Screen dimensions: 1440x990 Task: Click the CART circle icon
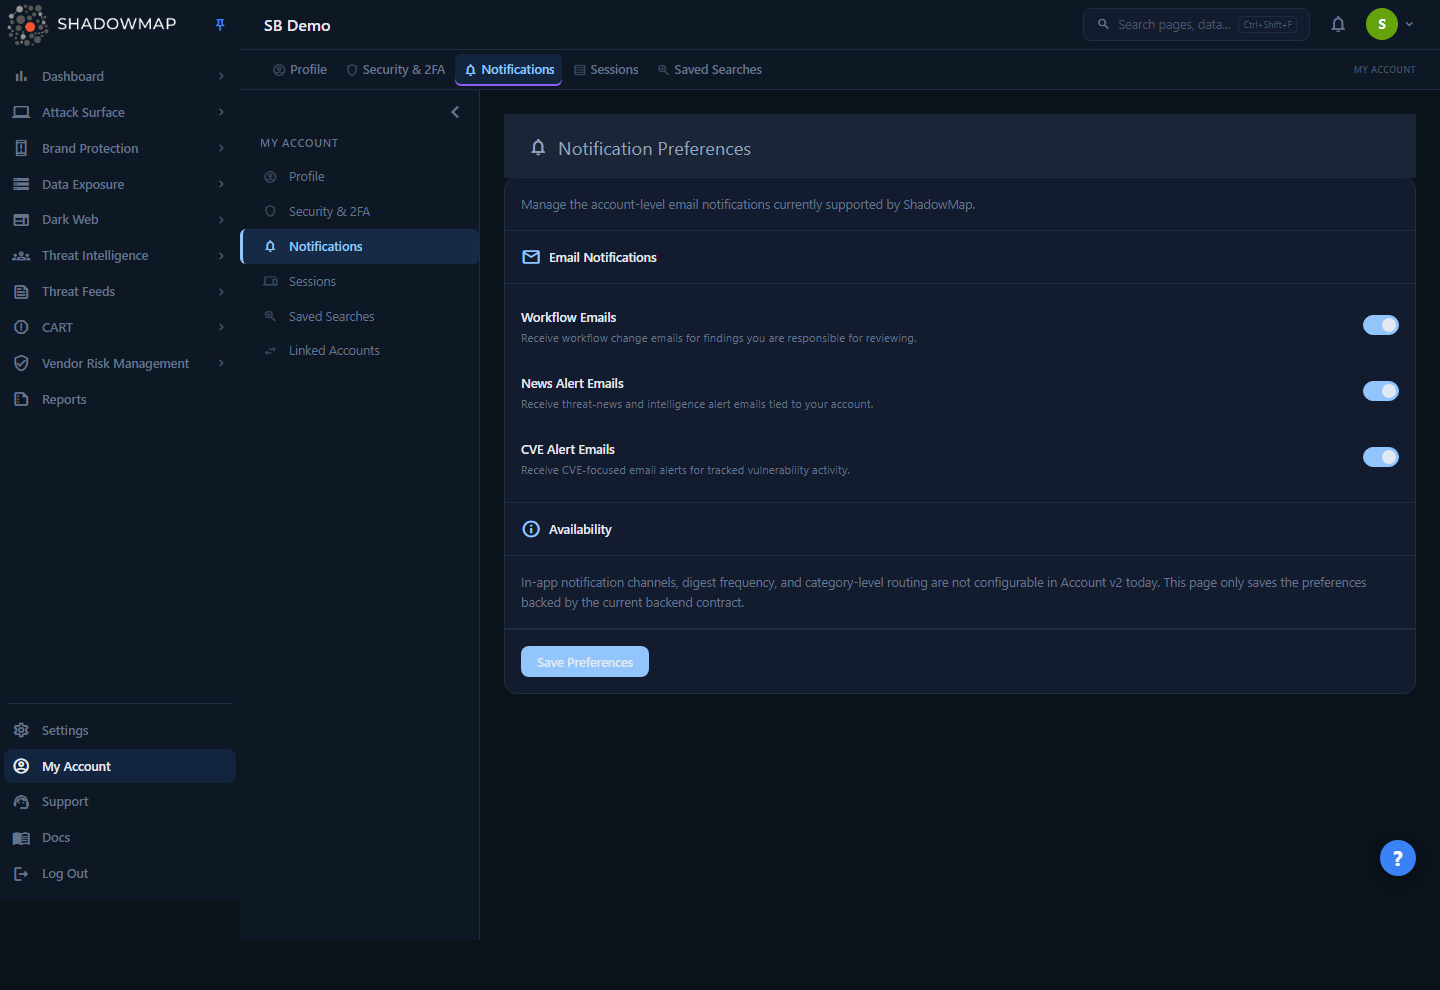point(21,327)
